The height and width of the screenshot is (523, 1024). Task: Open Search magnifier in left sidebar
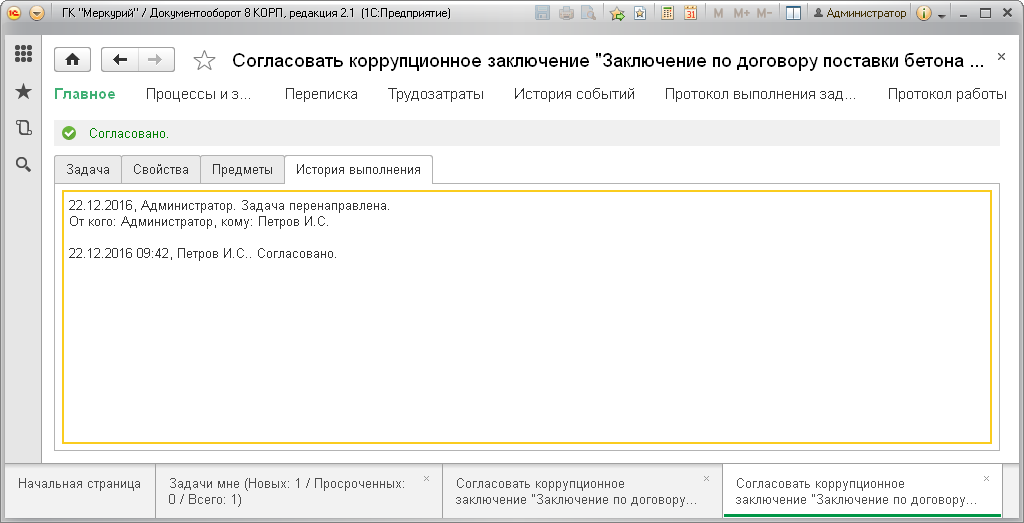(24, 165)
